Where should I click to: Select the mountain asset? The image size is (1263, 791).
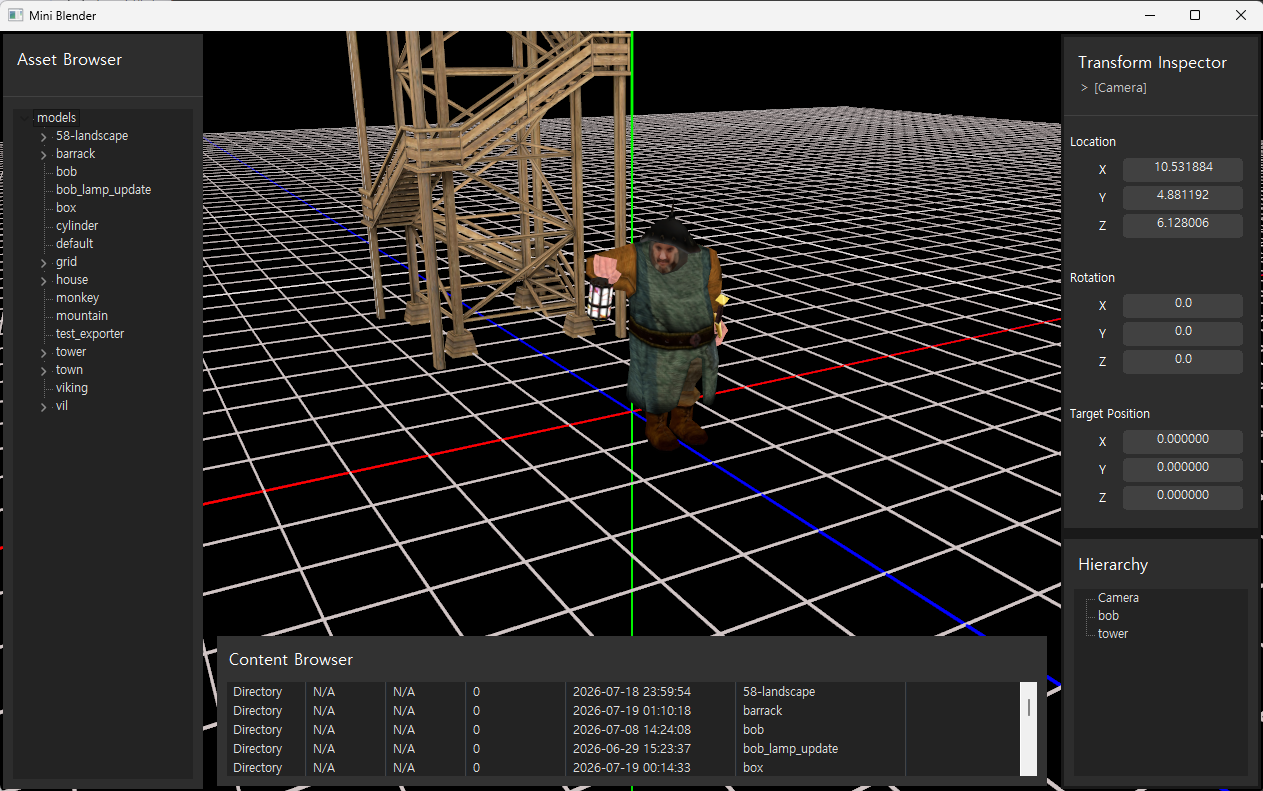click(x=82, y=316)
